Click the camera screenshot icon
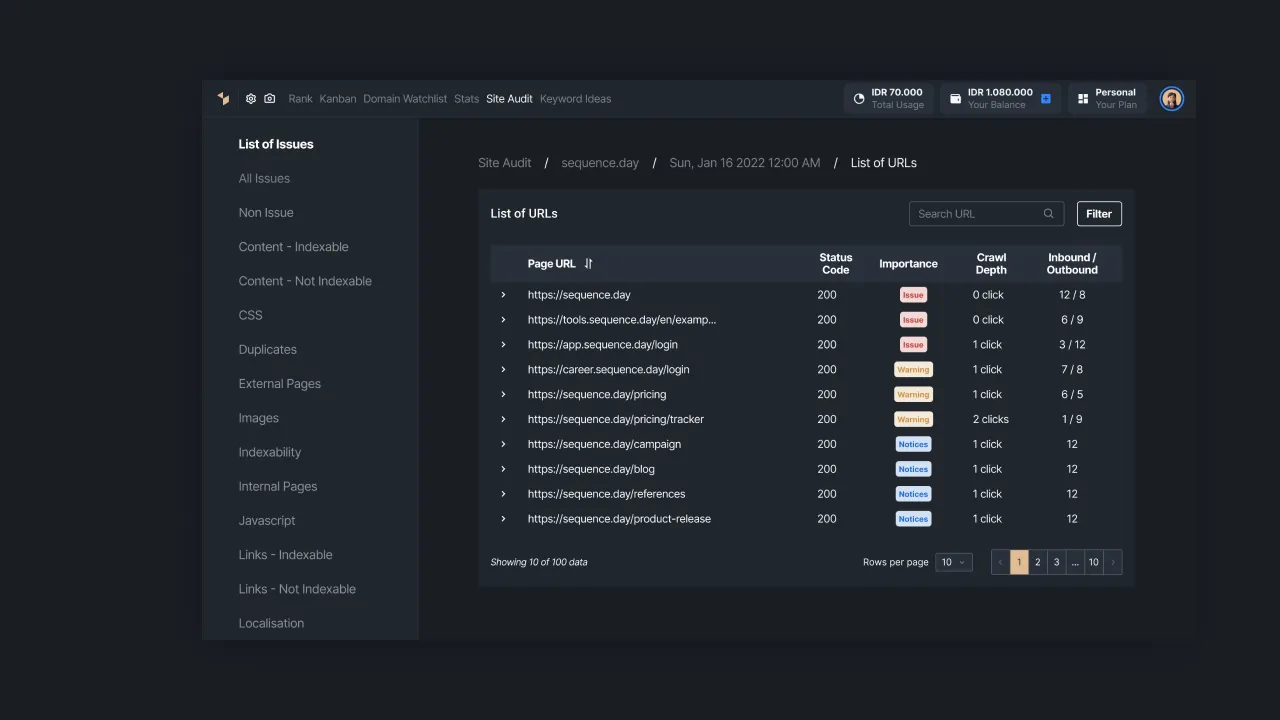Viewport: 1280px width, 720px height. click(x=269, y=99)
